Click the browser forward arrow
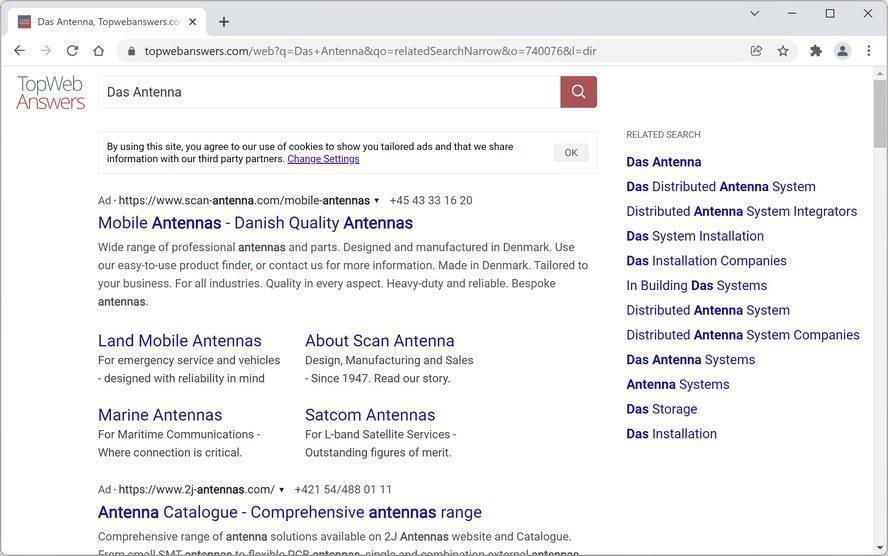888x556 pixels. click(46, 51)
